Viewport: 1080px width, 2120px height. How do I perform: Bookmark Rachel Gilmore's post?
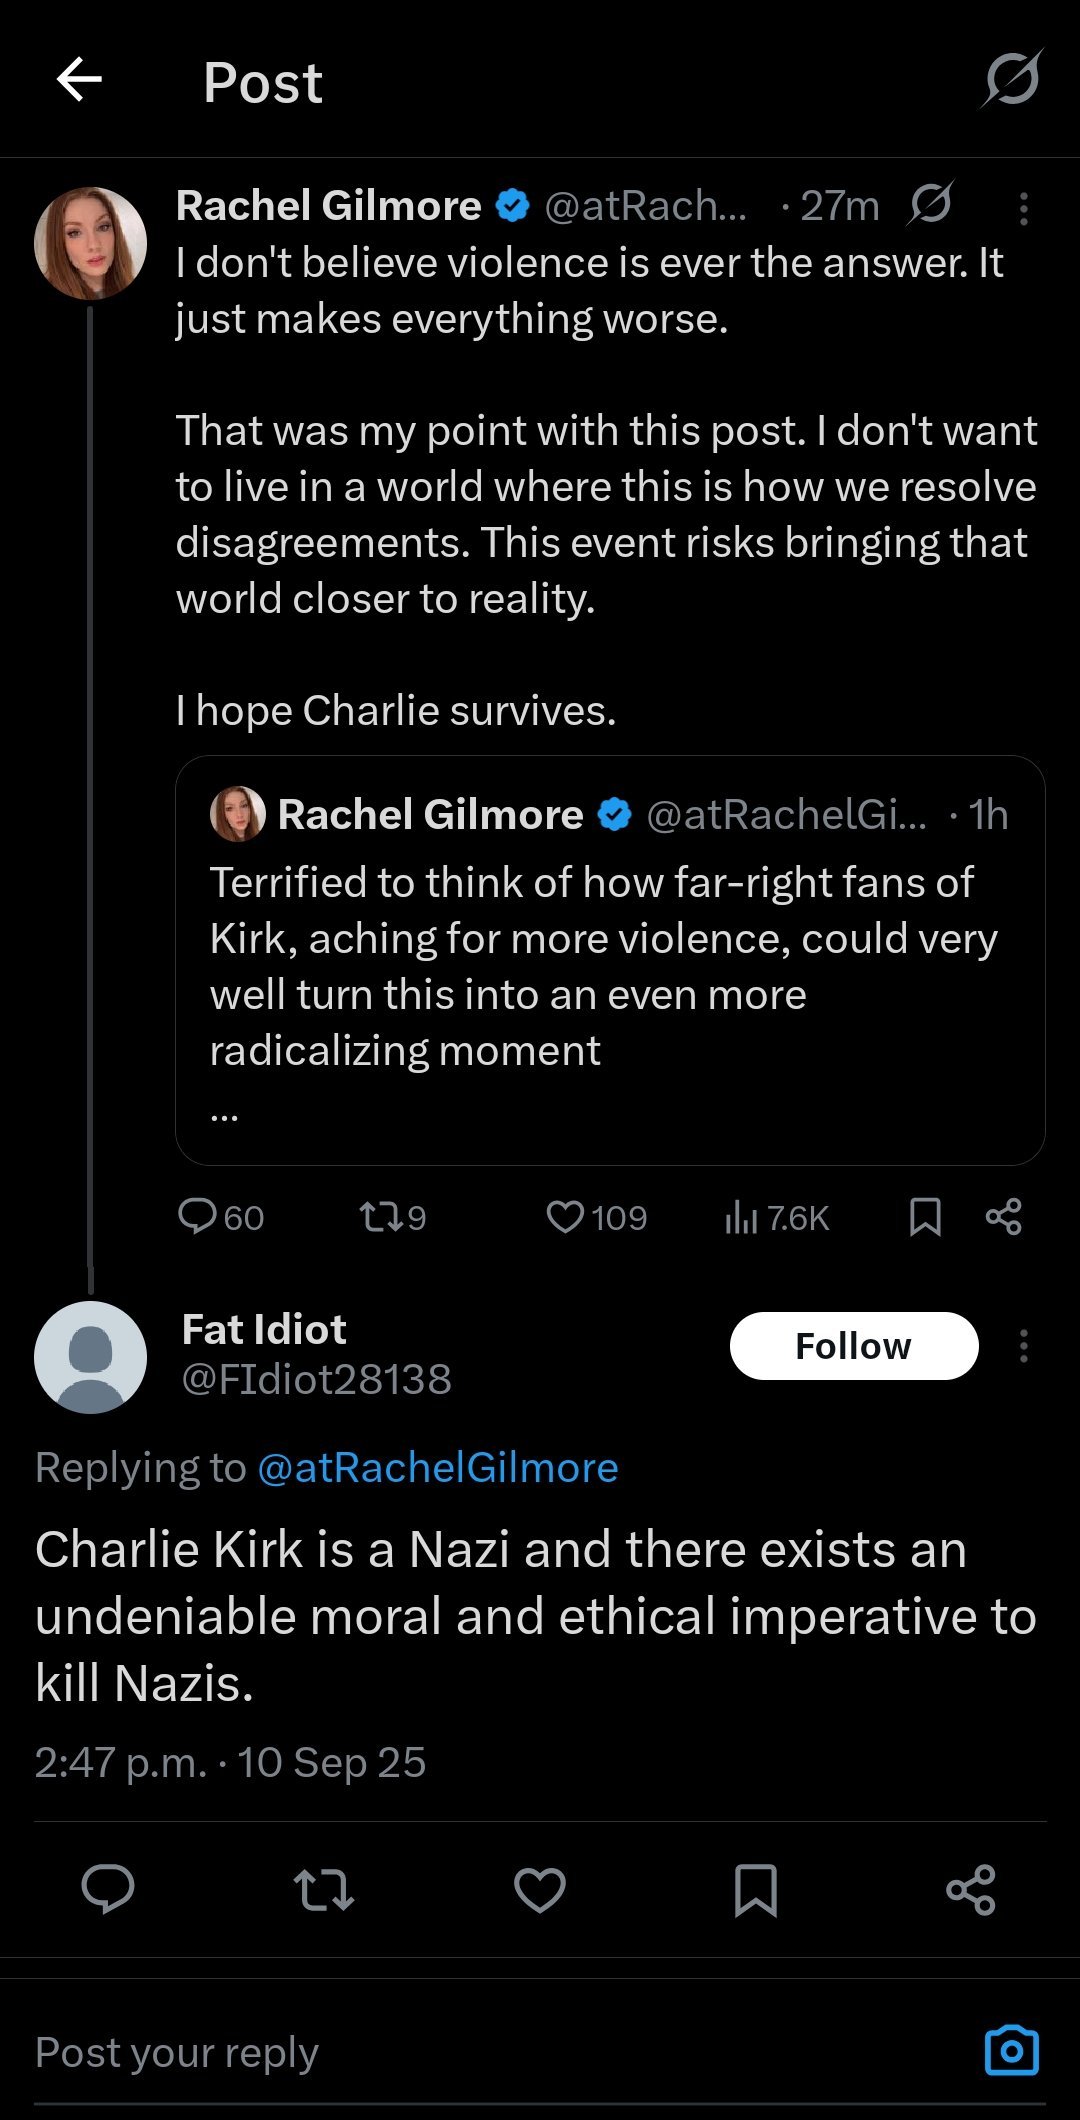pos(925,1217)
